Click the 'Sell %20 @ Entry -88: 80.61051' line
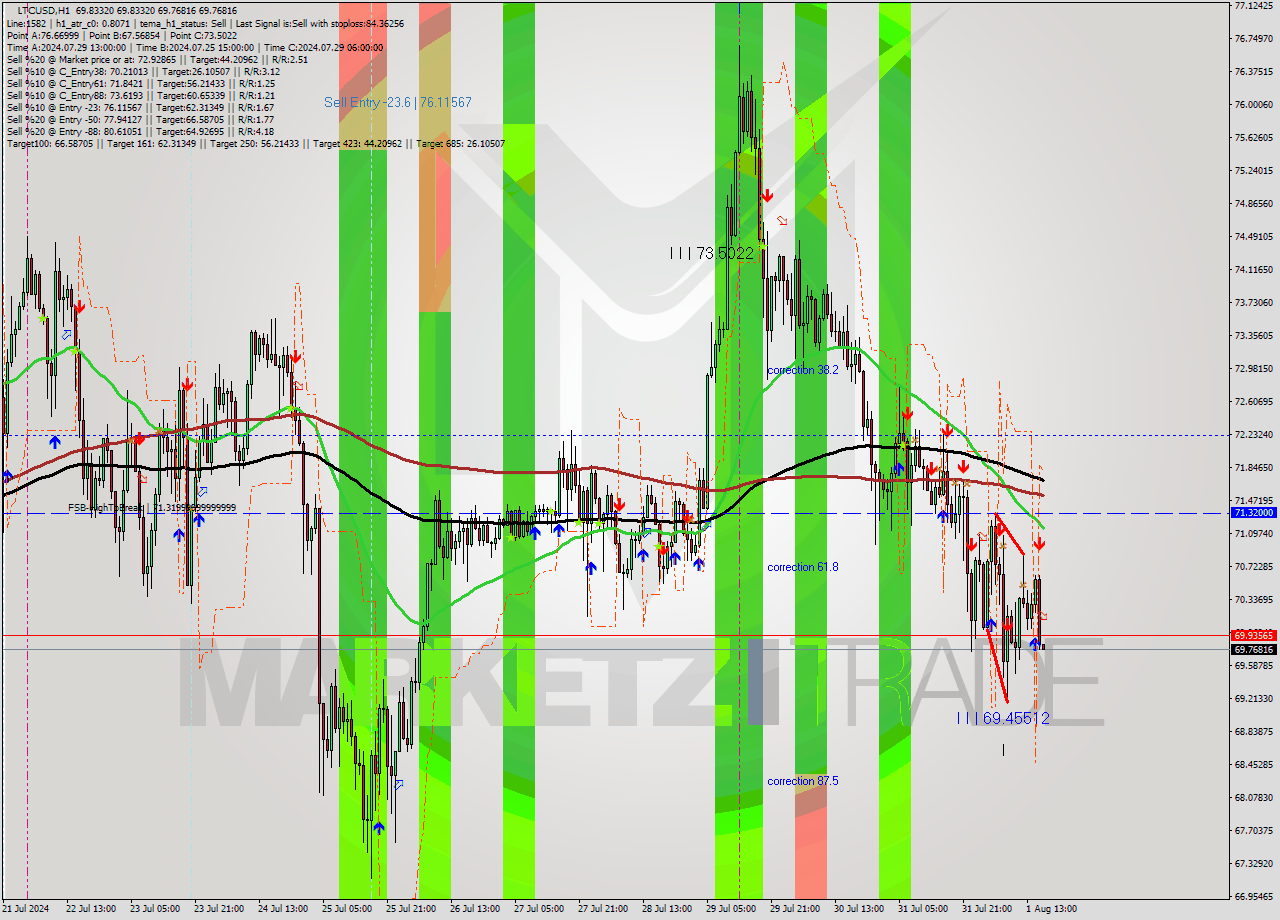This screenshot has height=920, width=1280. coord(140,131)
